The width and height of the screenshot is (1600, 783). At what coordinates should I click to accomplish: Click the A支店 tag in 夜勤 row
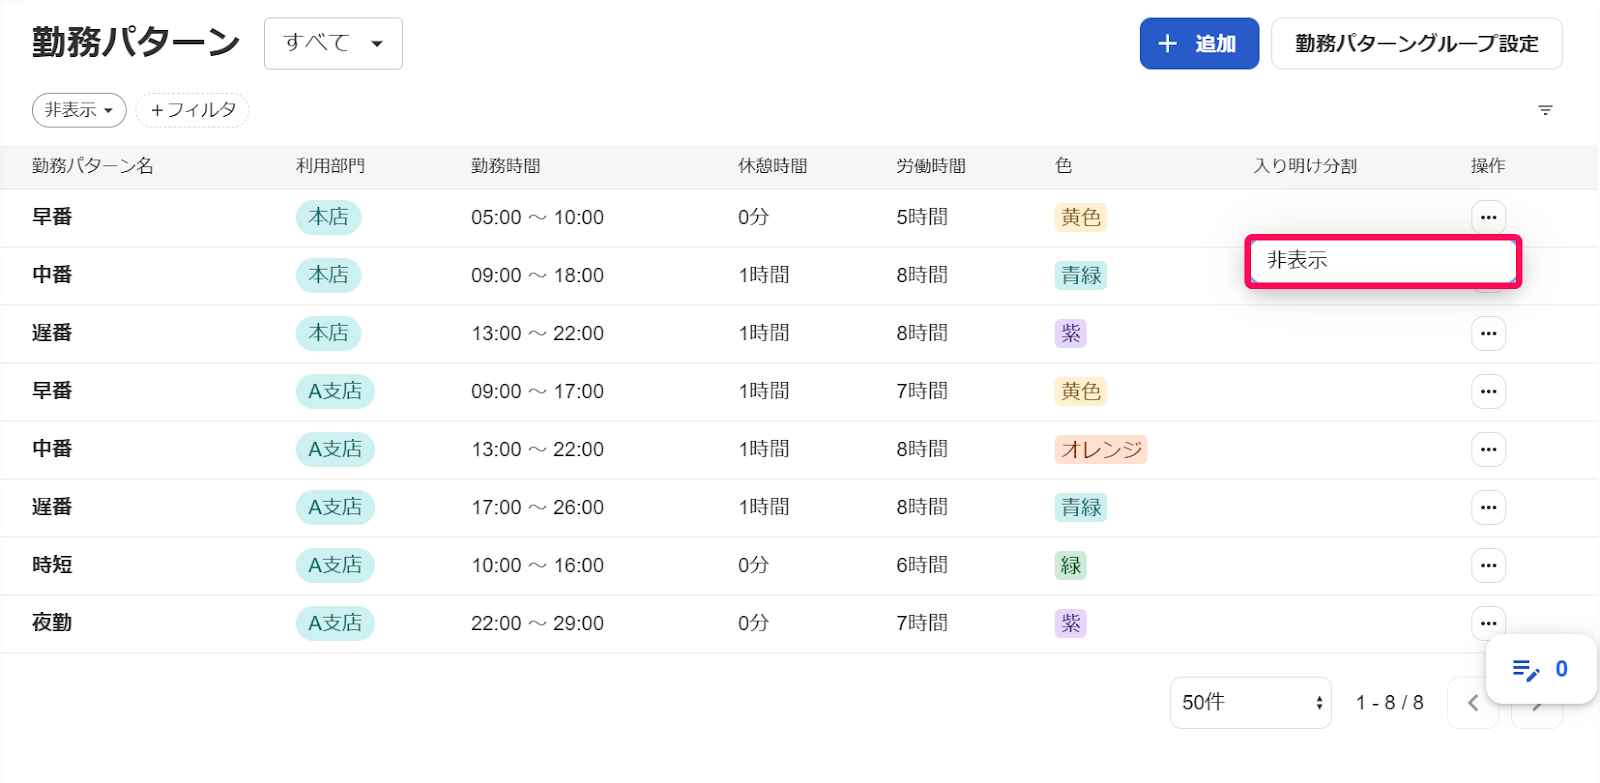[335, 623]
